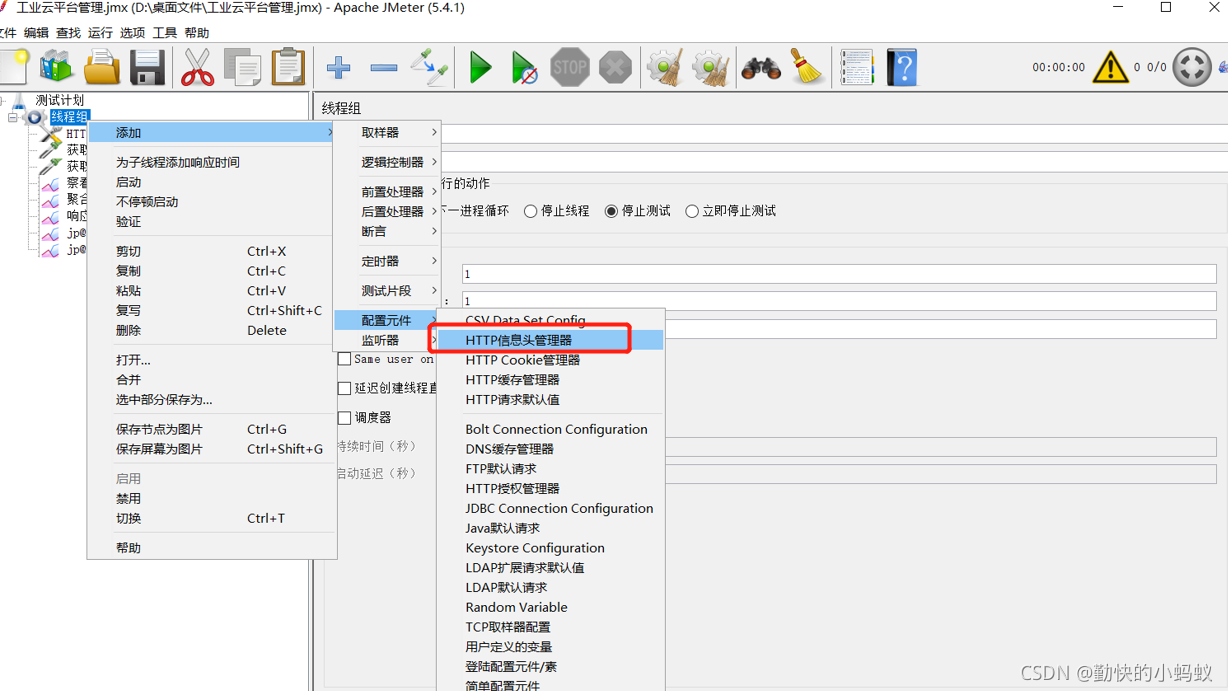Expand the 断言 submenu

coord(387,231)
